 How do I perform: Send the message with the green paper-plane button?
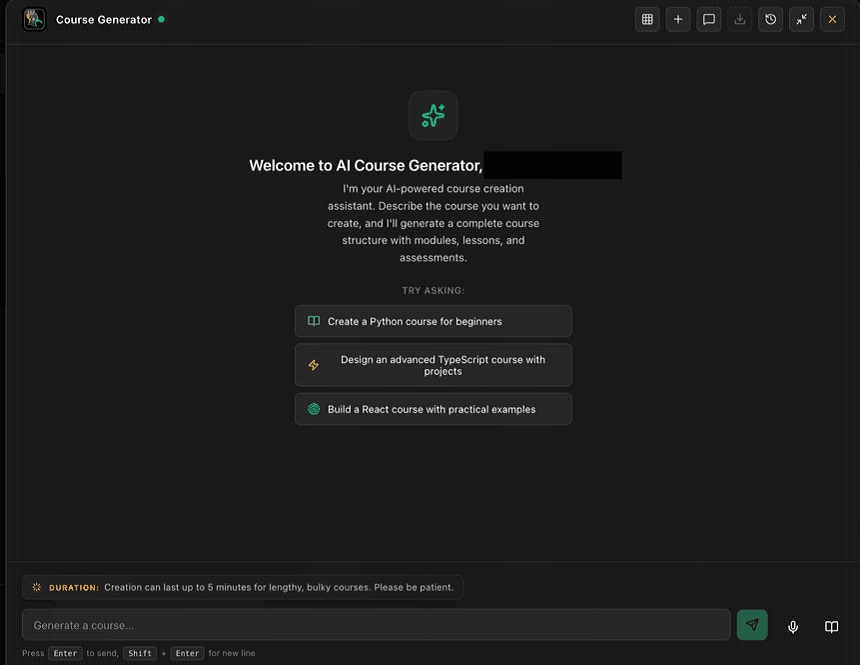(752, 624)
